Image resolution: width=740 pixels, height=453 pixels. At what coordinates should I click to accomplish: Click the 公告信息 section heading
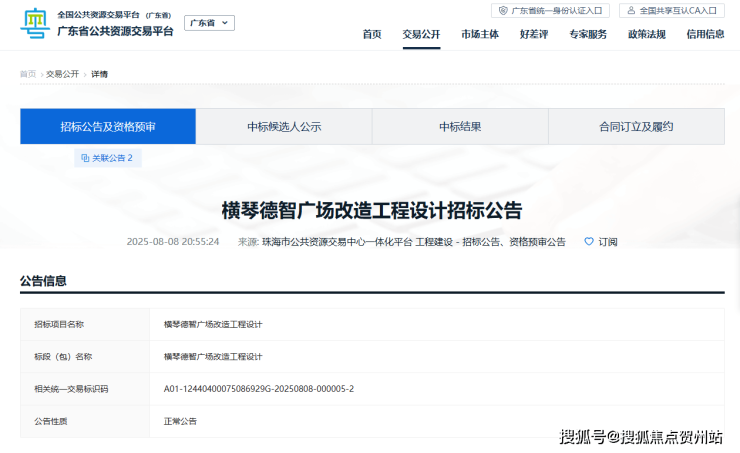point(43,281)
